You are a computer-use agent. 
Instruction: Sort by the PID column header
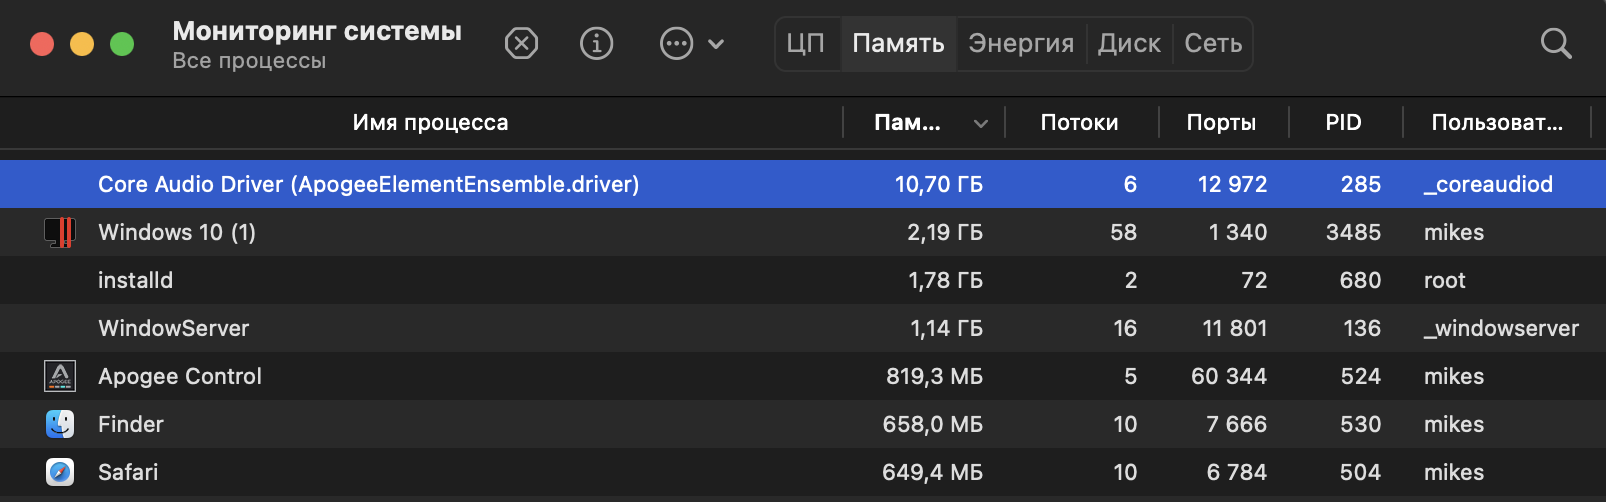coord(1343,123)
